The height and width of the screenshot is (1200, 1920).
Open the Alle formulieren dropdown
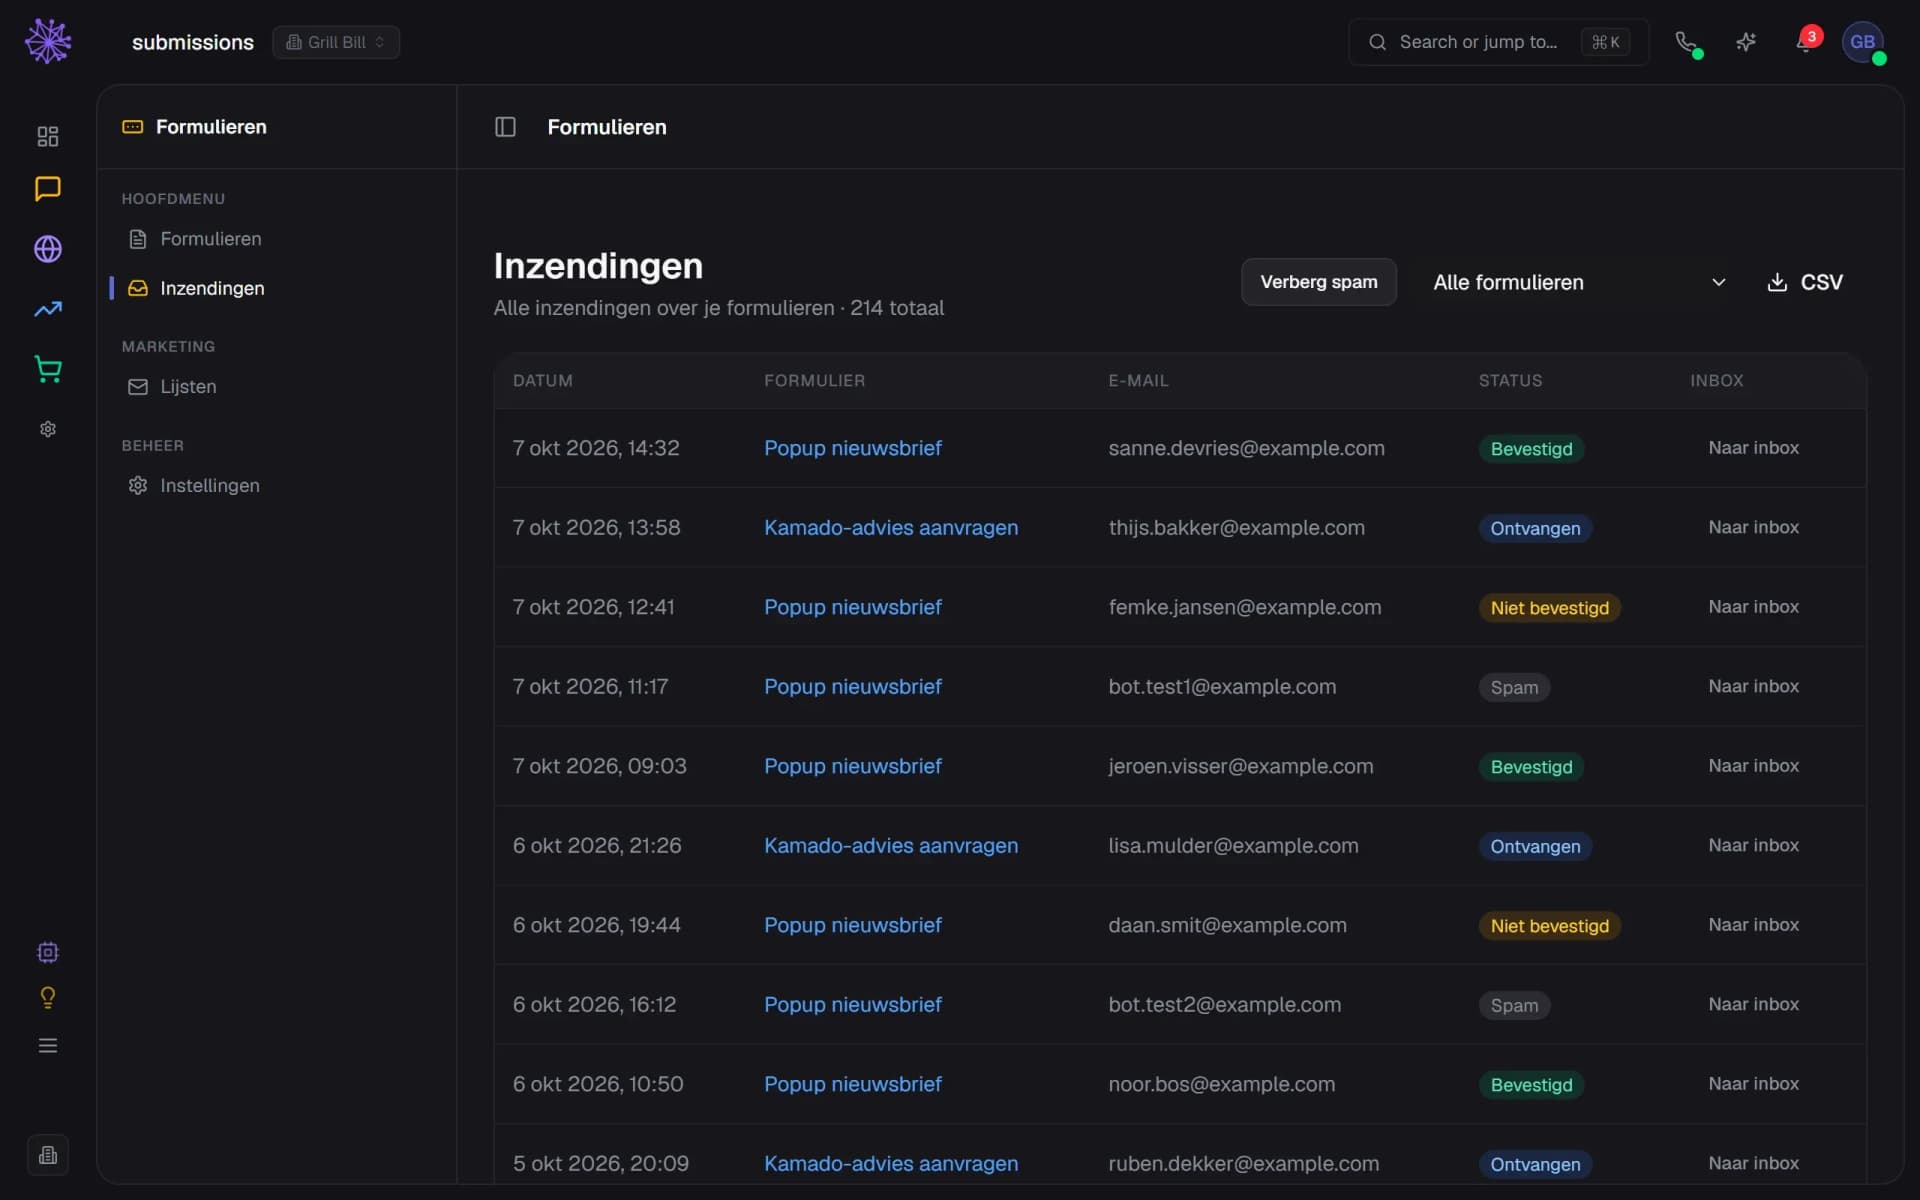pyautogui.click(x=1579, y=282)
